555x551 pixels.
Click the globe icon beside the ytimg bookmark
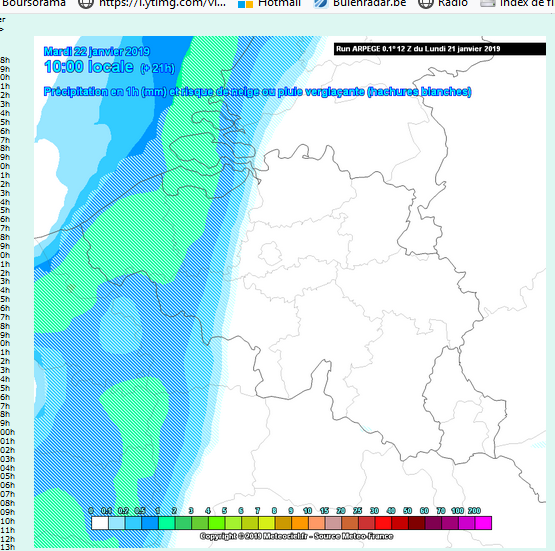pyautogui.click(x=86, y=3)
